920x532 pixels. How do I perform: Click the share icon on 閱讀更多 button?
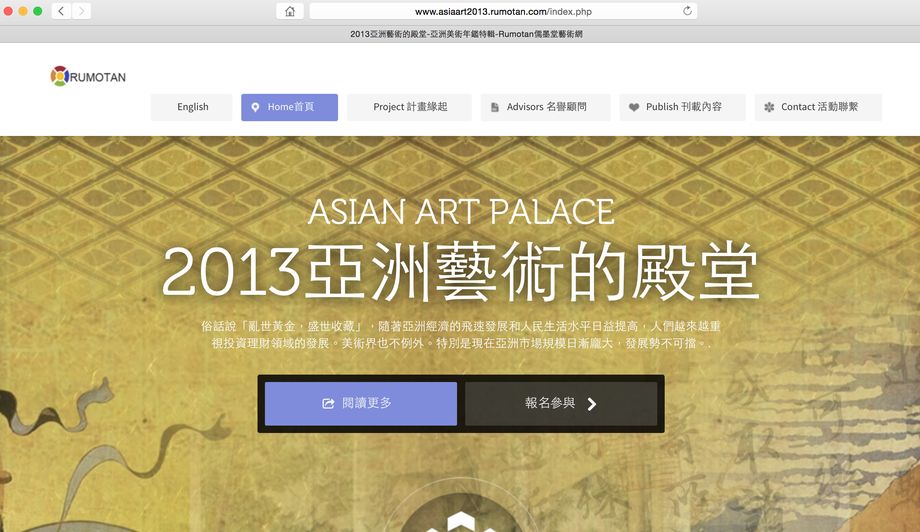tap(329, 404)
